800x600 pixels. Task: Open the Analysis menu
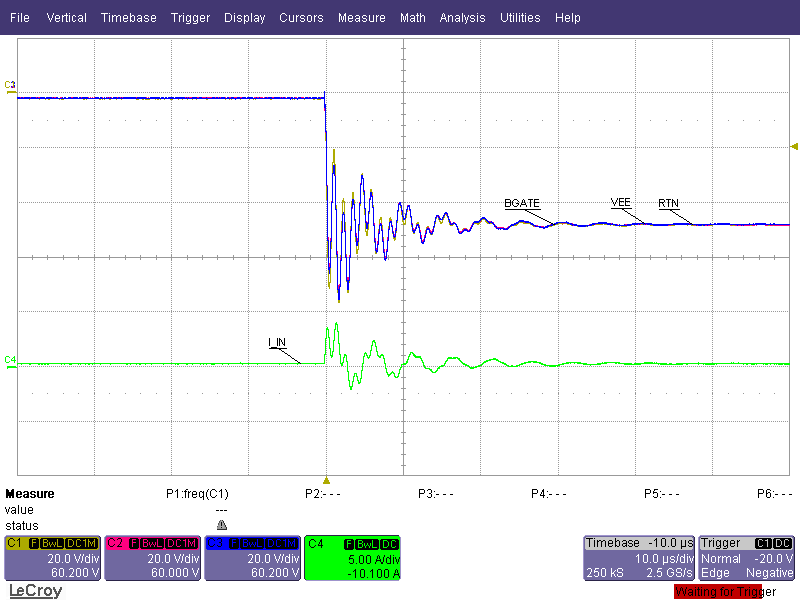[x=462, y=17]
